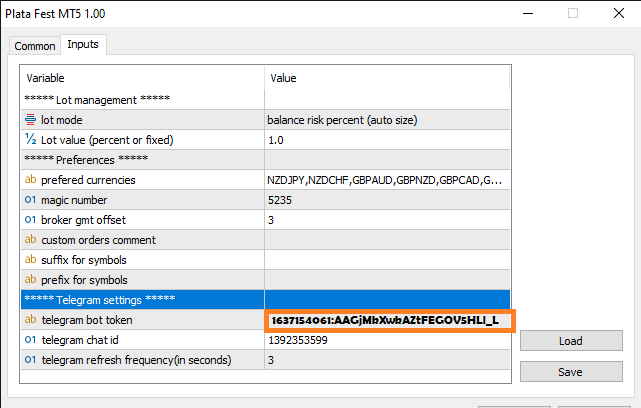Image resolution: width=641 pixels, height=408 pixels.
Task: Select the Inputs tab
Action: tap(83, 44)
